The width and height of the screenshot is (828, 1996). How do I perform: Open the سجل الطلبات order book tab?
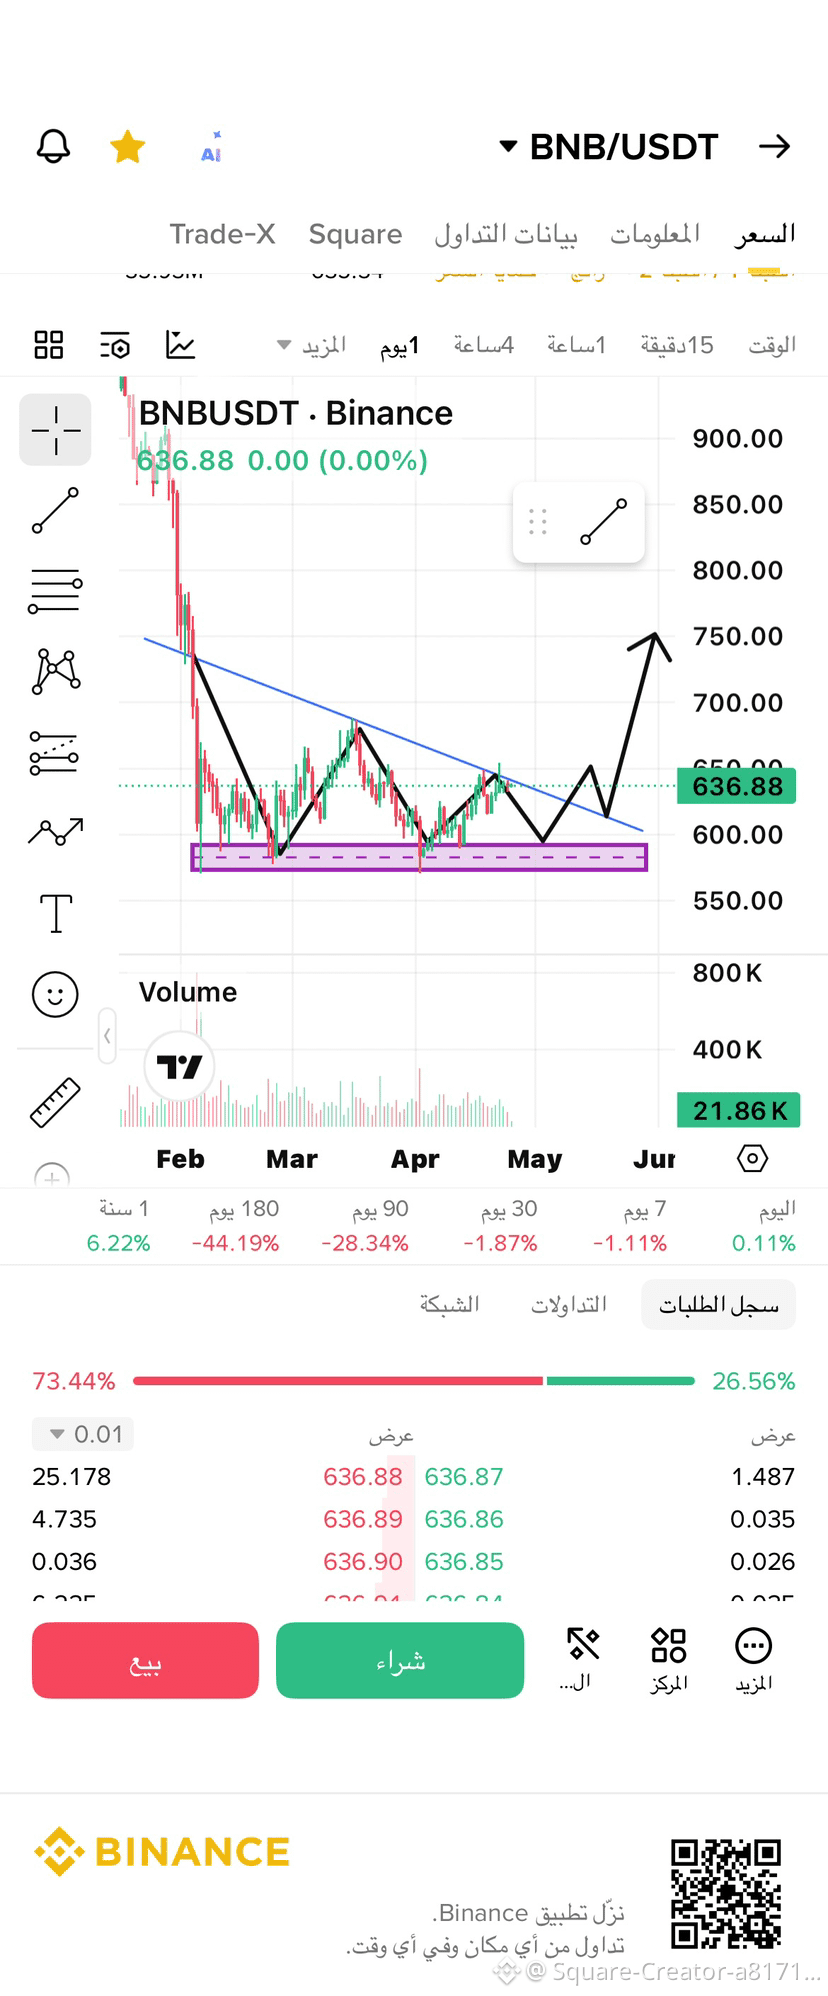pyautogui.click(x=718, y=1305)
